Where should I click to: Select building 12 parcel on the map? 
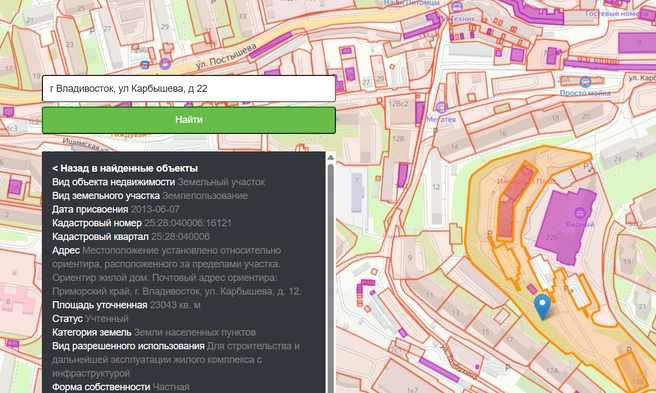(436, 187)
